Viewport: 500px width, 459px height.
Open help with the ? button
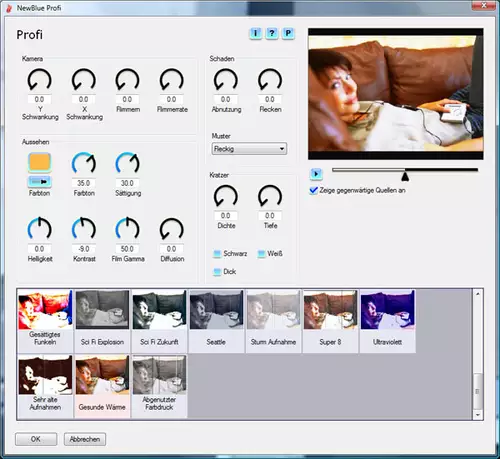272,33
